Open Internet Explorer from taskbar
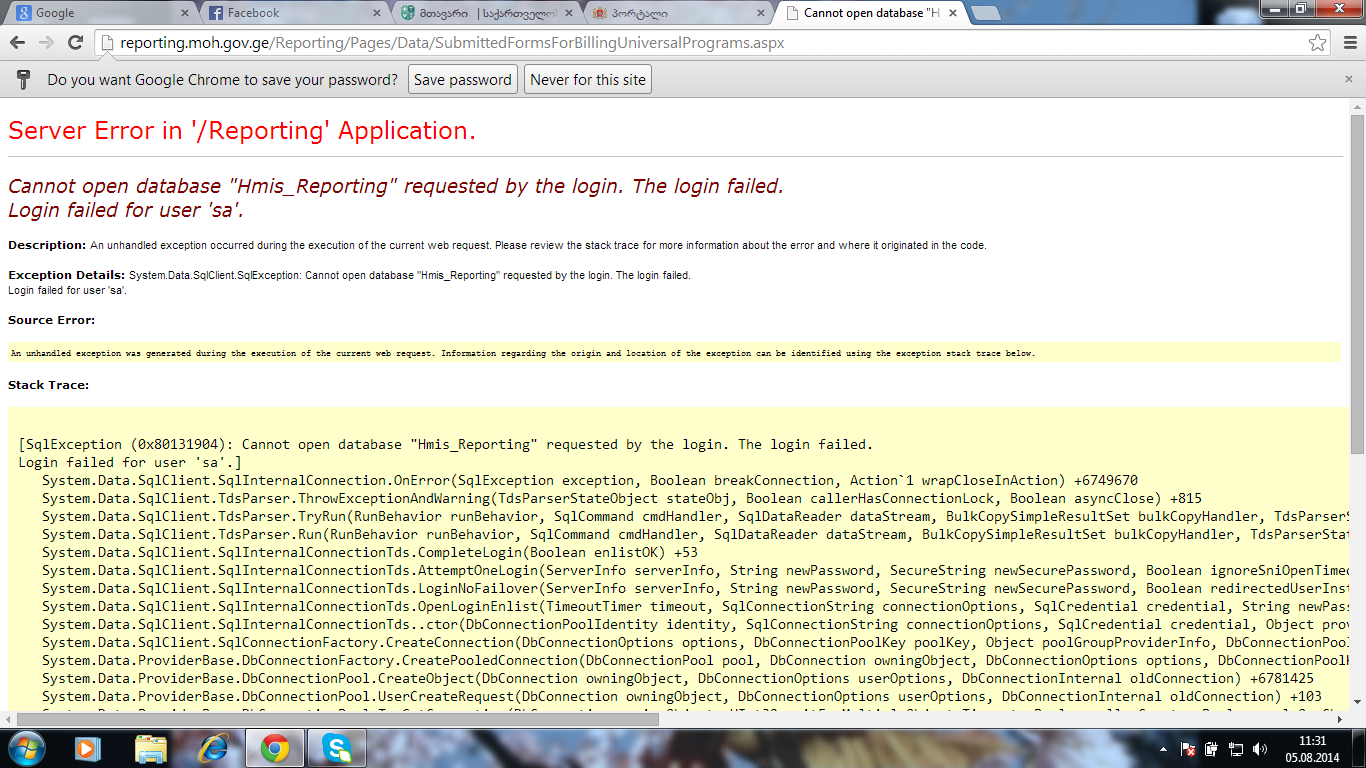 (213, 748)
